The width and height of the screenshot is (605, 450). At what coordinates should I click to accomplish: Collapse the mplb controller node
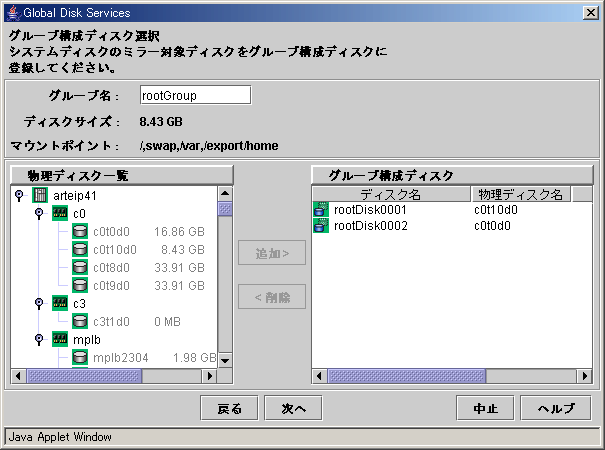(x=39, y=339)
